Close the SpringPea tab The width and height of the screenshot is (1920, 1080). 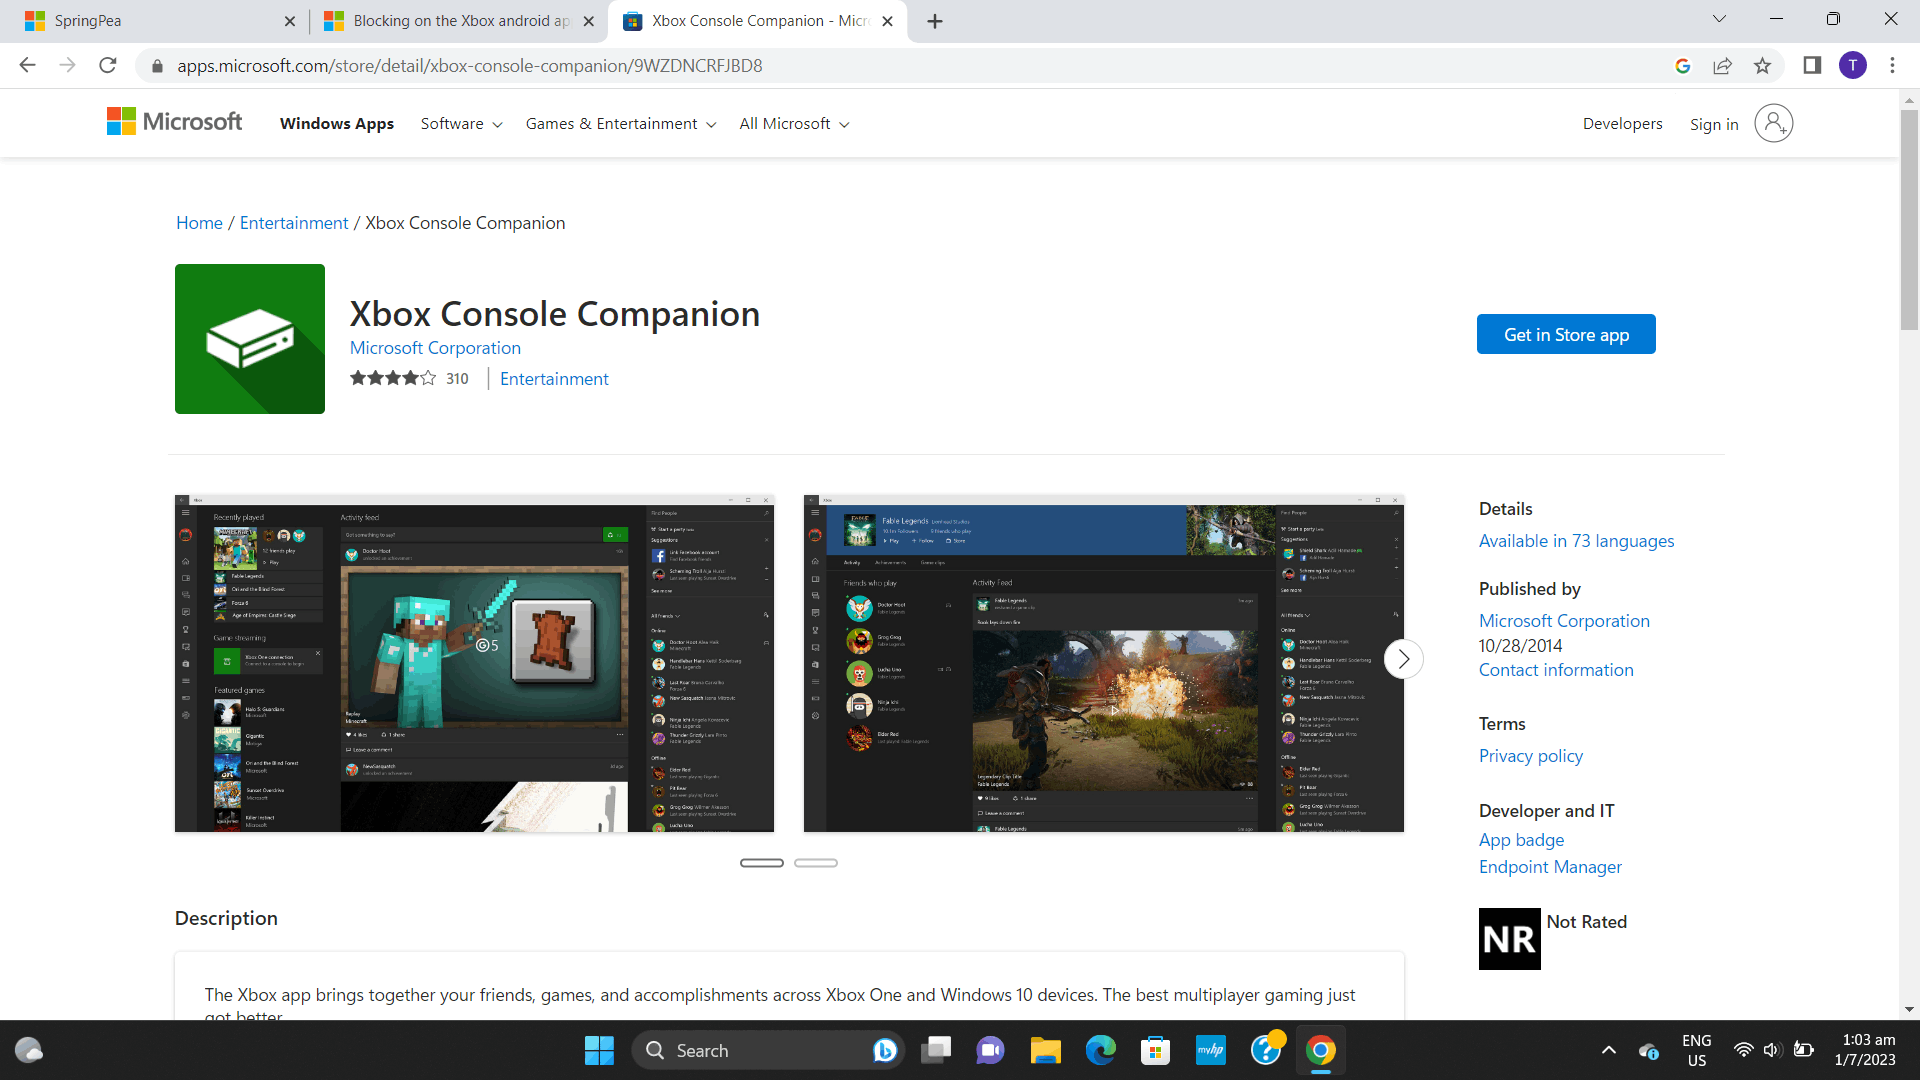290,21
